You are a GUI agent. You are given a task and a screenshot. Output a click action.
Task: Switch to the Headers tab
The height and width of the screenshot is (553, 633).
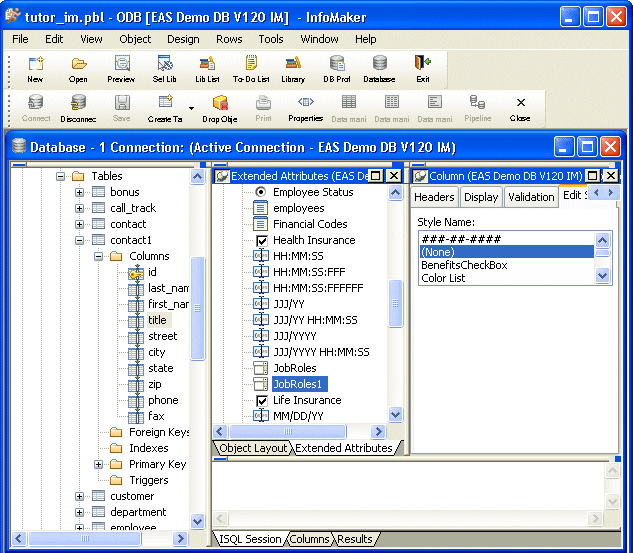(x=434, y=197)
